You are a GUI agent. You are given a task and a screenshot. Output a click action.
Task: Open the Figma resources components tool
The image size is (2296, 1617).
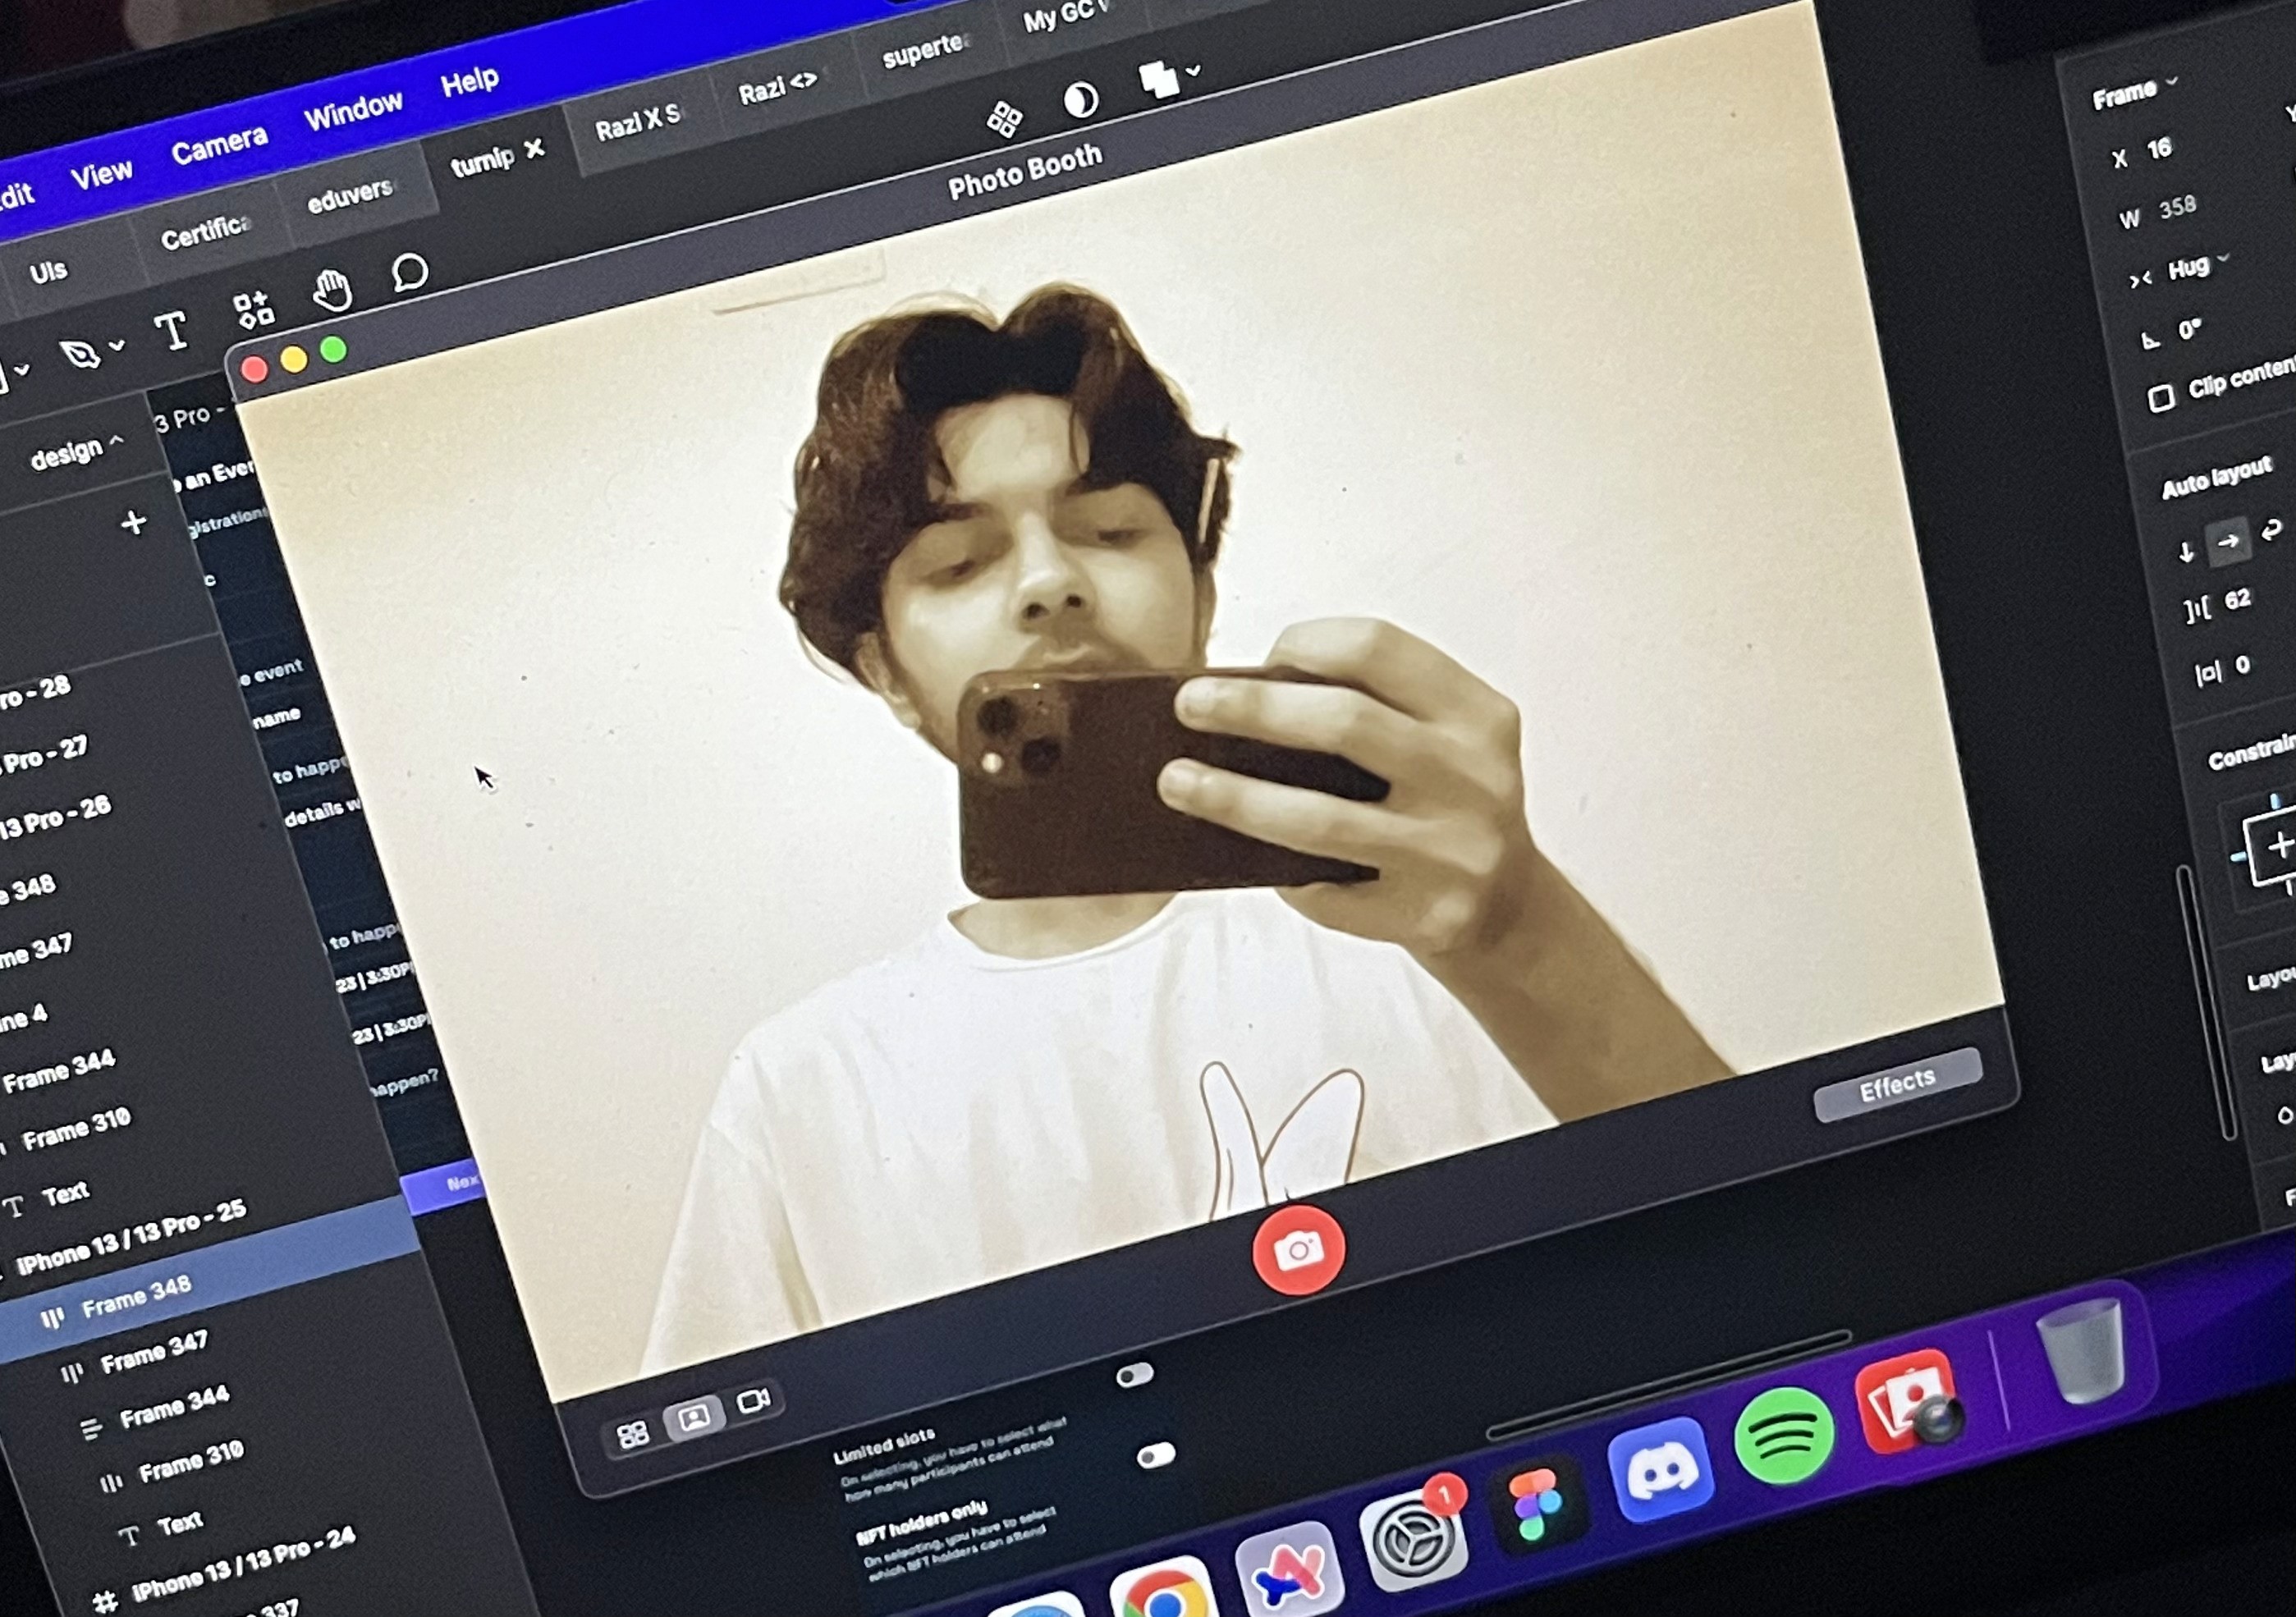[x=253, y=310]
